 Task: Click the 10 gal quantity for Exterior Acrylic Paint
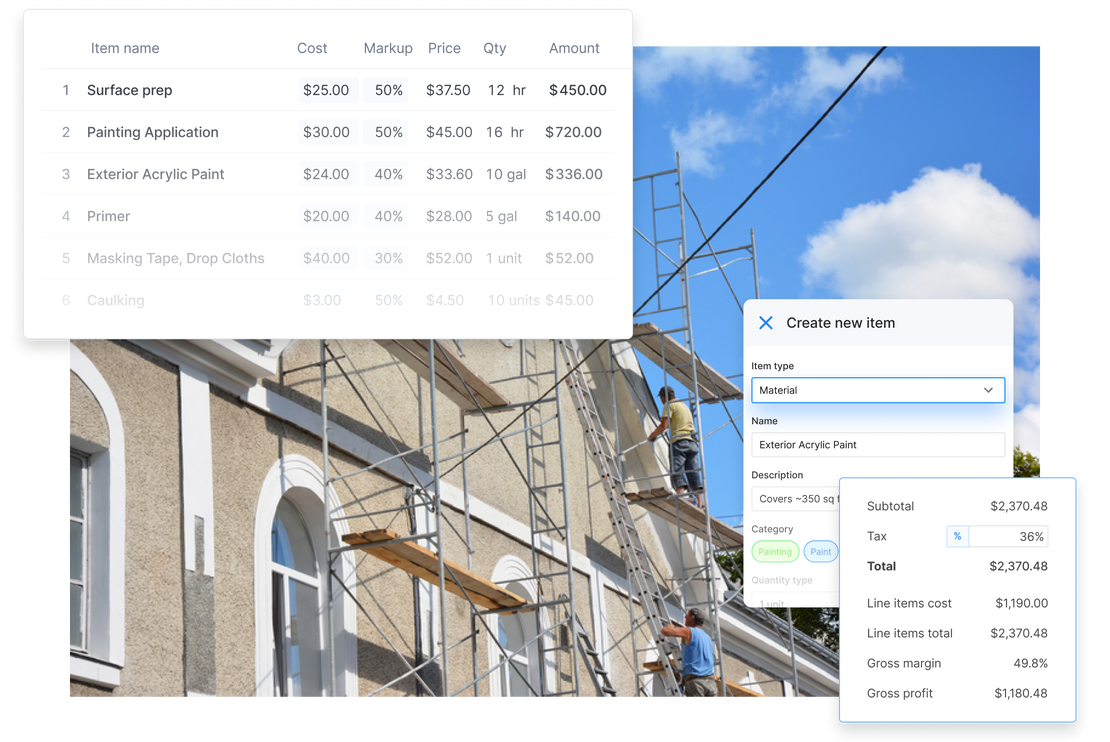(505, 174)
